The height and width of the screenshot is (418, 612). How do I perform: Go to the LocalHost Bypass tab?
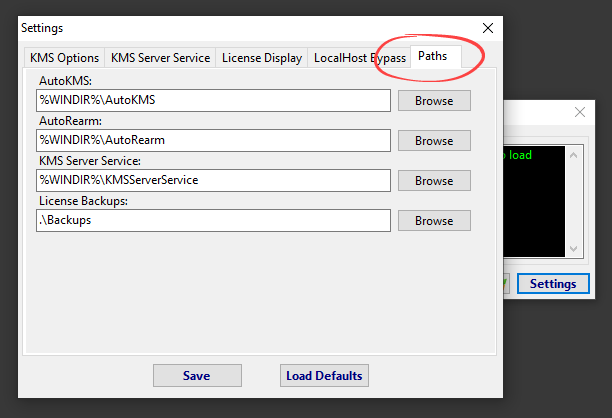tap(359, 58)
